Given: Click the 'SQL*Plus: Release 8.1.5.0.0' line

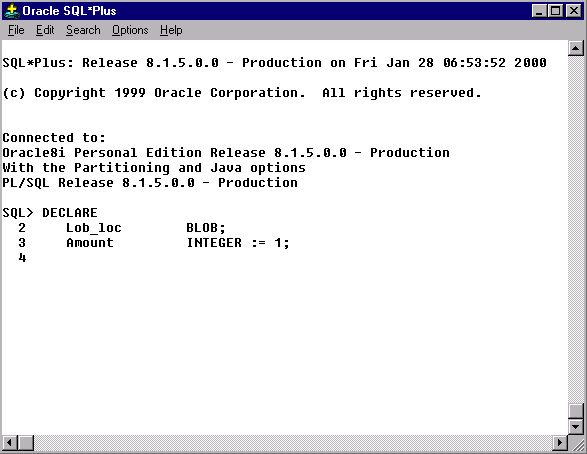Looking at the screenshot, I should click(274, 63).
